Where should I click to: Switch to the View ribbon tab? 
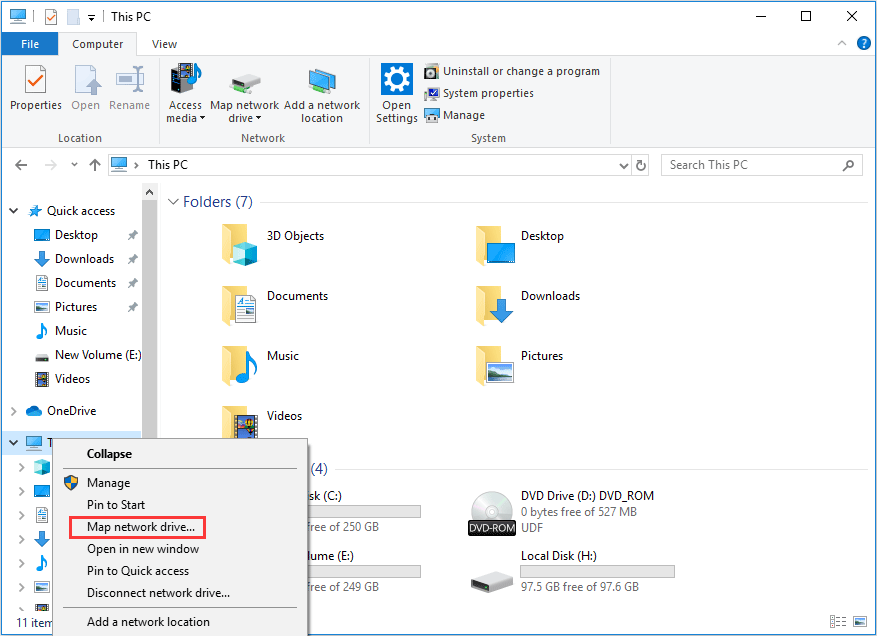pyautogui.click(x=163, y=43)
